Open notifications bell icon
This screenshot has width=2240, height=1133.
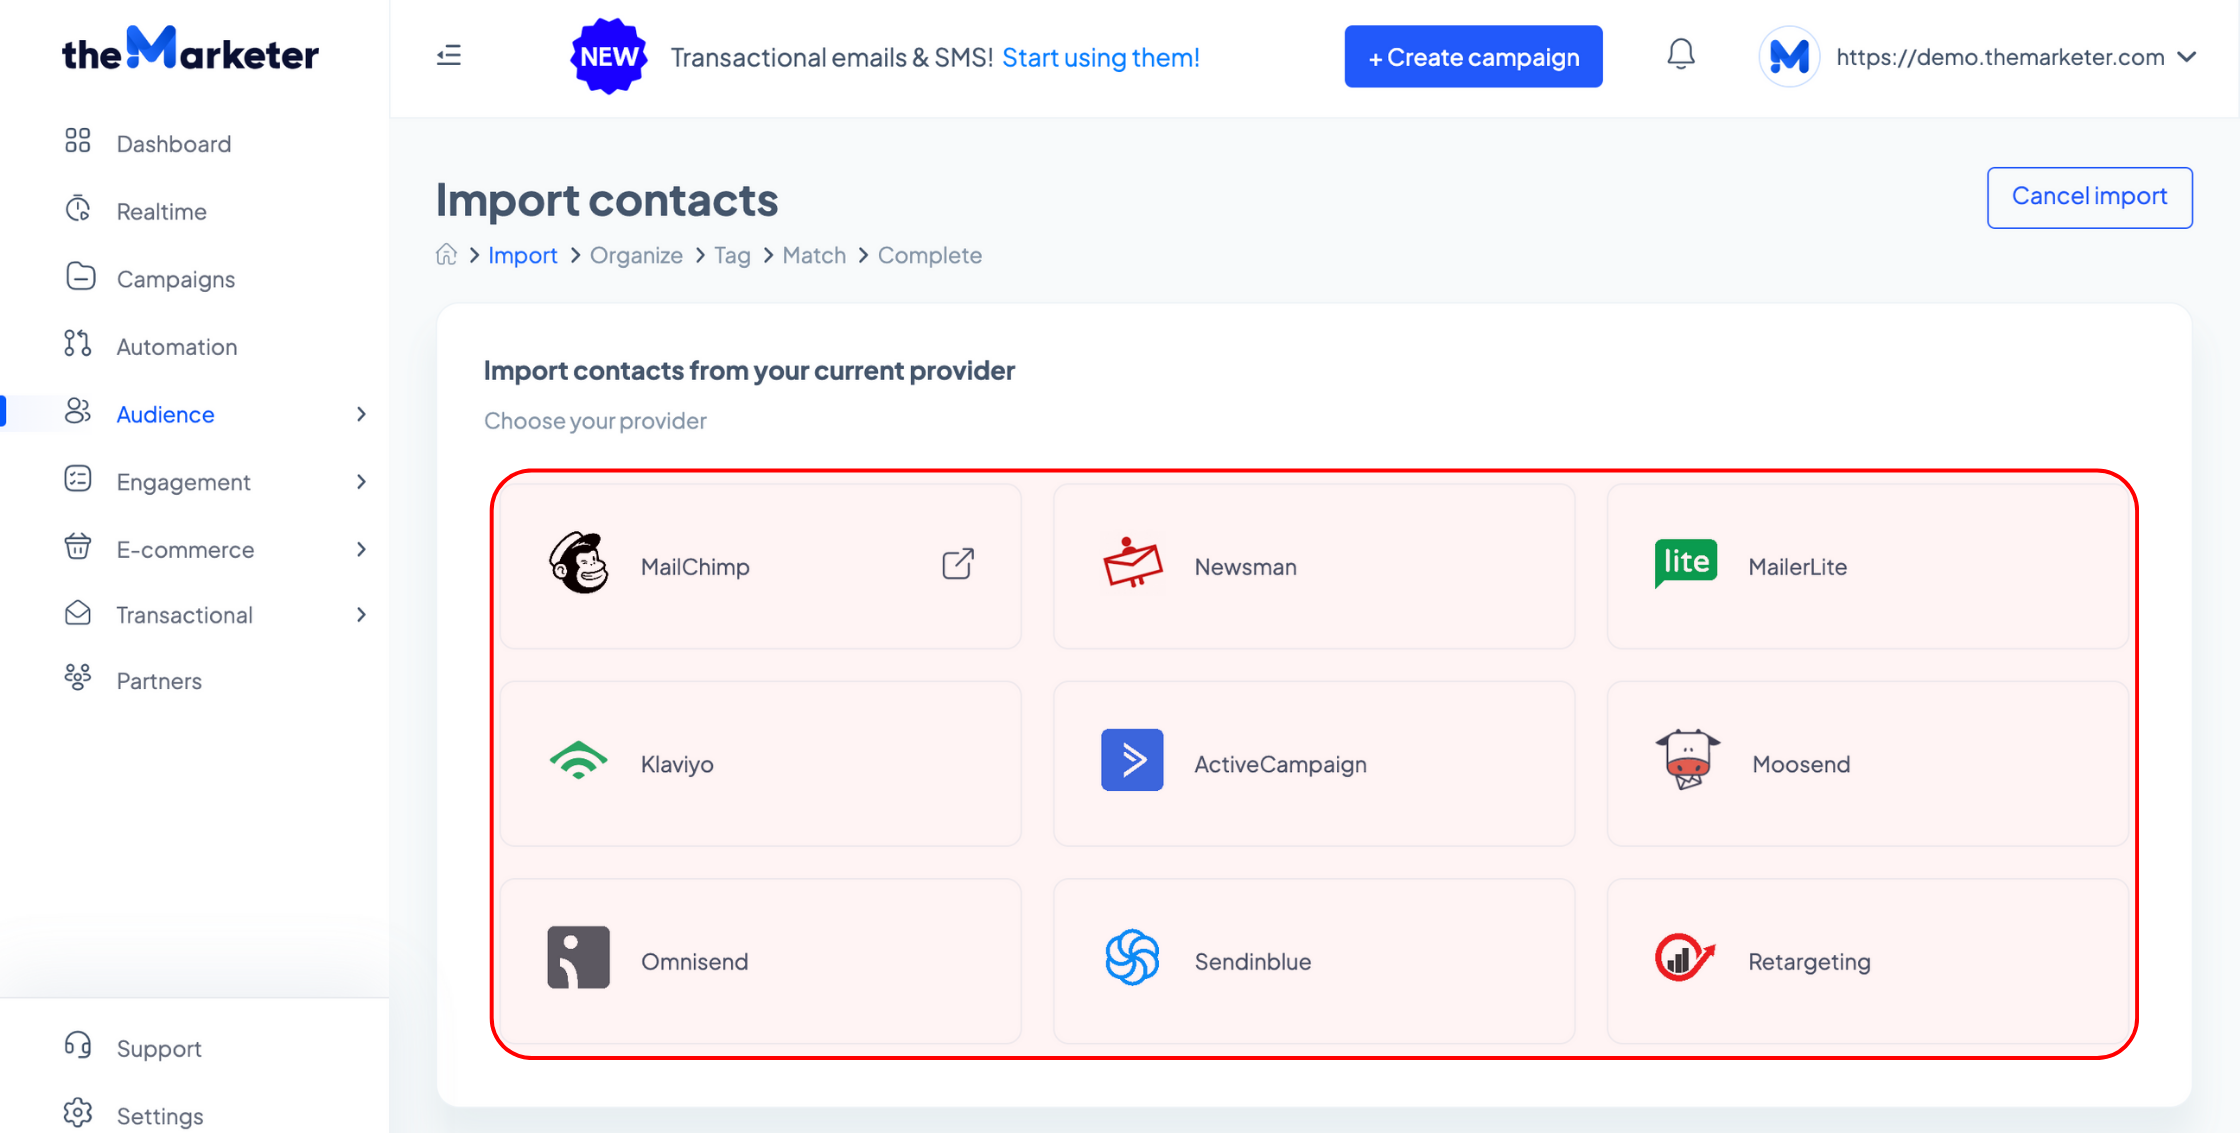click(x=1681, y=55)
